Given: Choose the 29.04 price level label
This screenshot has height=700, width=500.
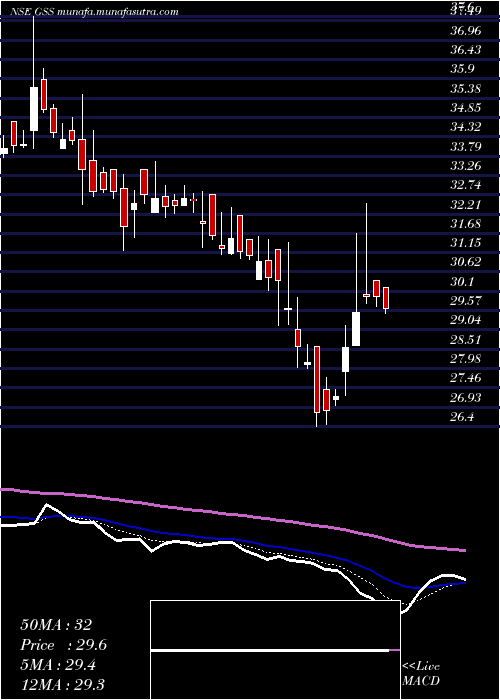Looking at the screenshot, I should pos(466,321).
